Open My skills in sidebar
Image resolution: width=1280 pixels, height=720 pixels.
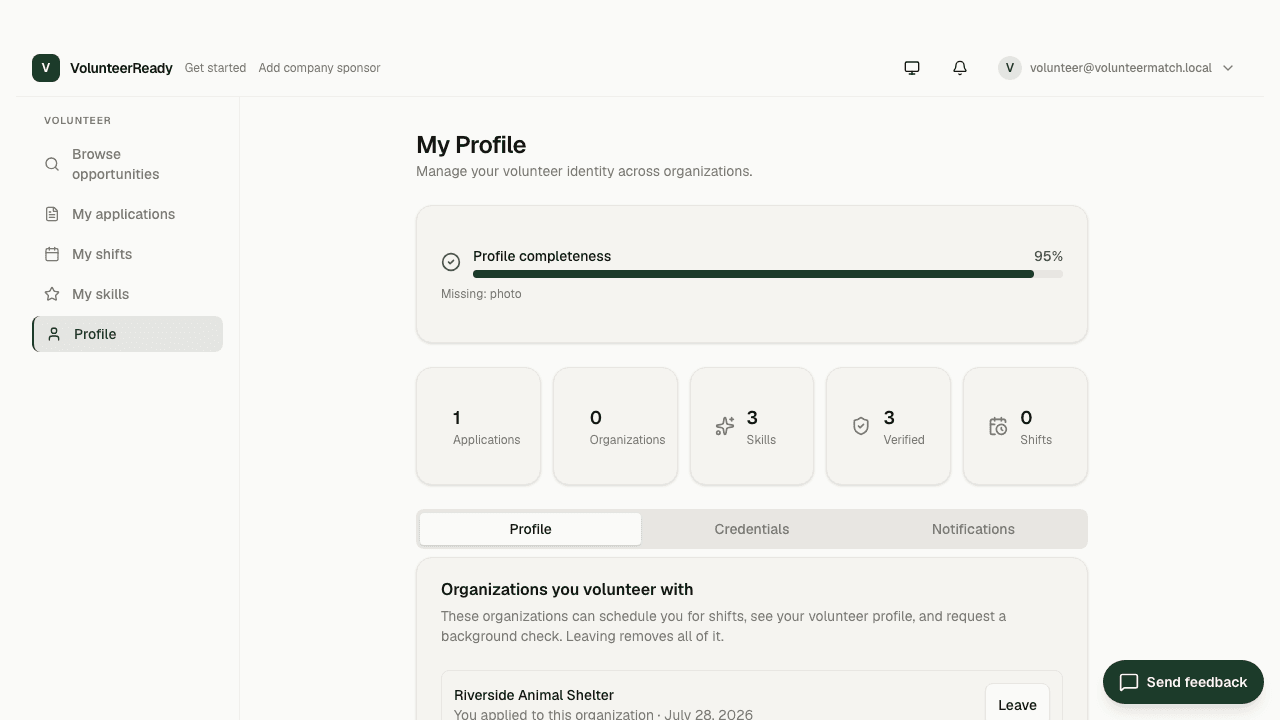pyautogui.click(x=127, y=294)
